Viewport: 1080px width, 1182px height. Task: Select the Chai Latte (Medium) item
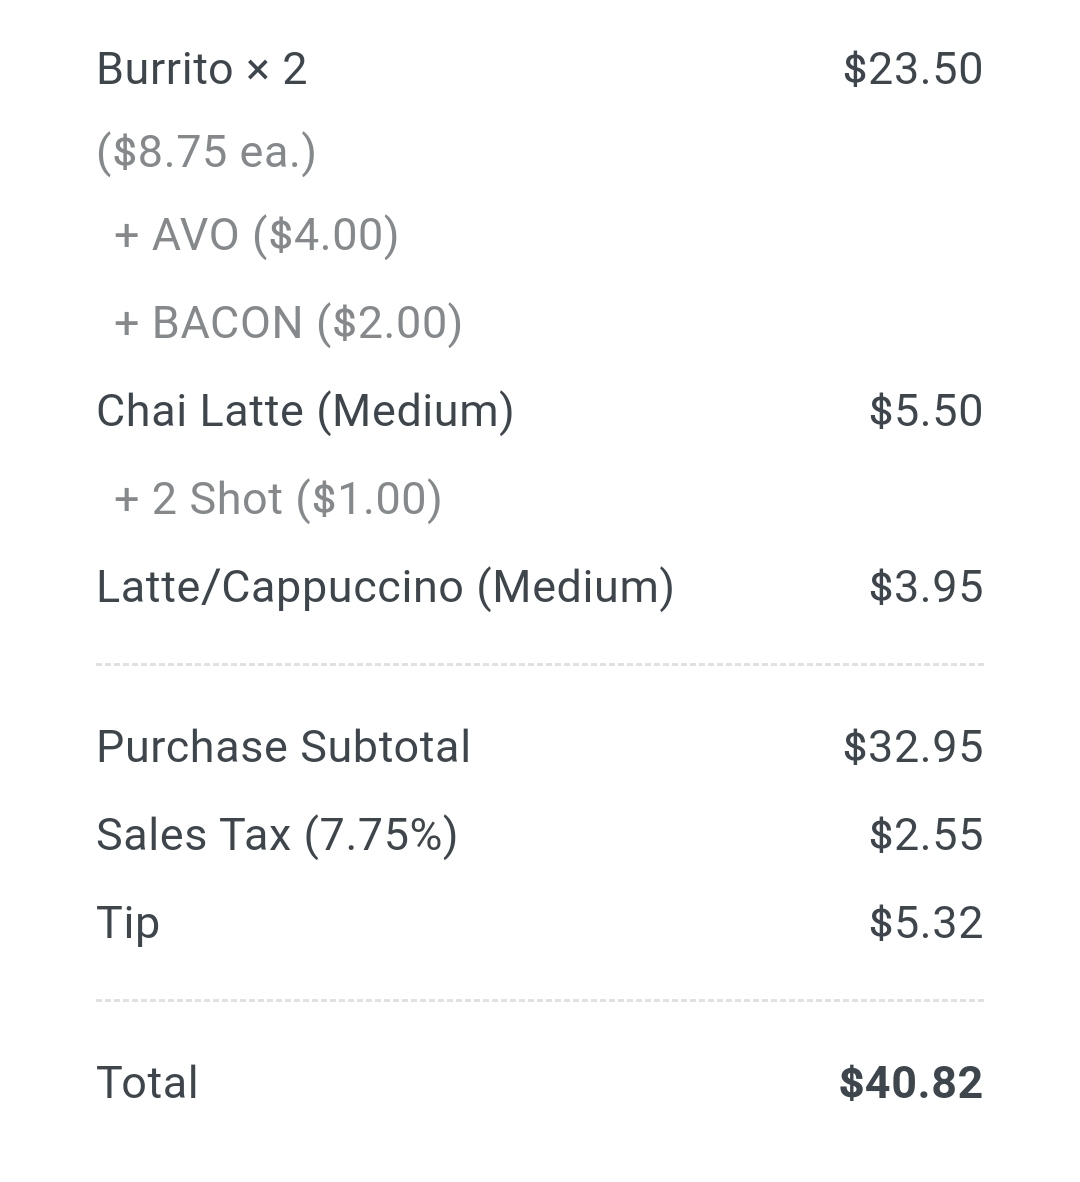point(305,411)
